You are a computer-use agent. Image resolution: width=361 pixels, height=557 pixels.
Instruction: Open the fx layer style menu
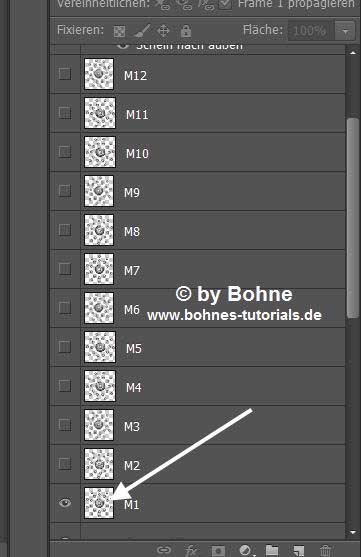coord(191,550)
